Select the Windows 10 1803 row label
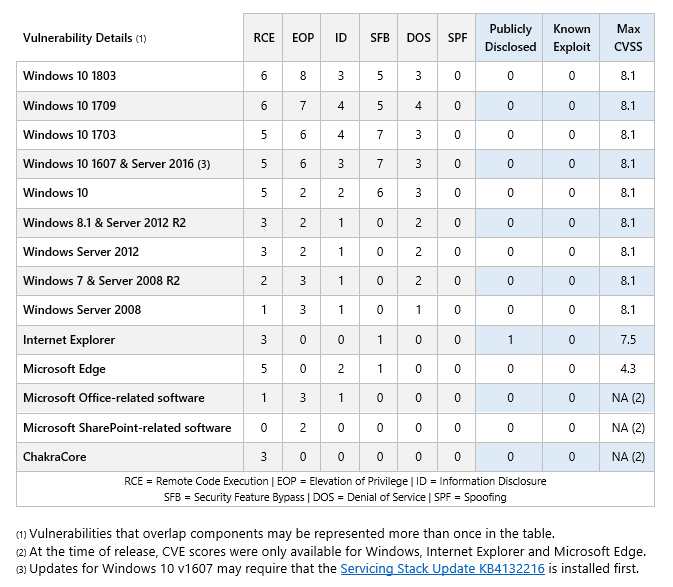Screen dimensions: 673x587 click(70, 76)
